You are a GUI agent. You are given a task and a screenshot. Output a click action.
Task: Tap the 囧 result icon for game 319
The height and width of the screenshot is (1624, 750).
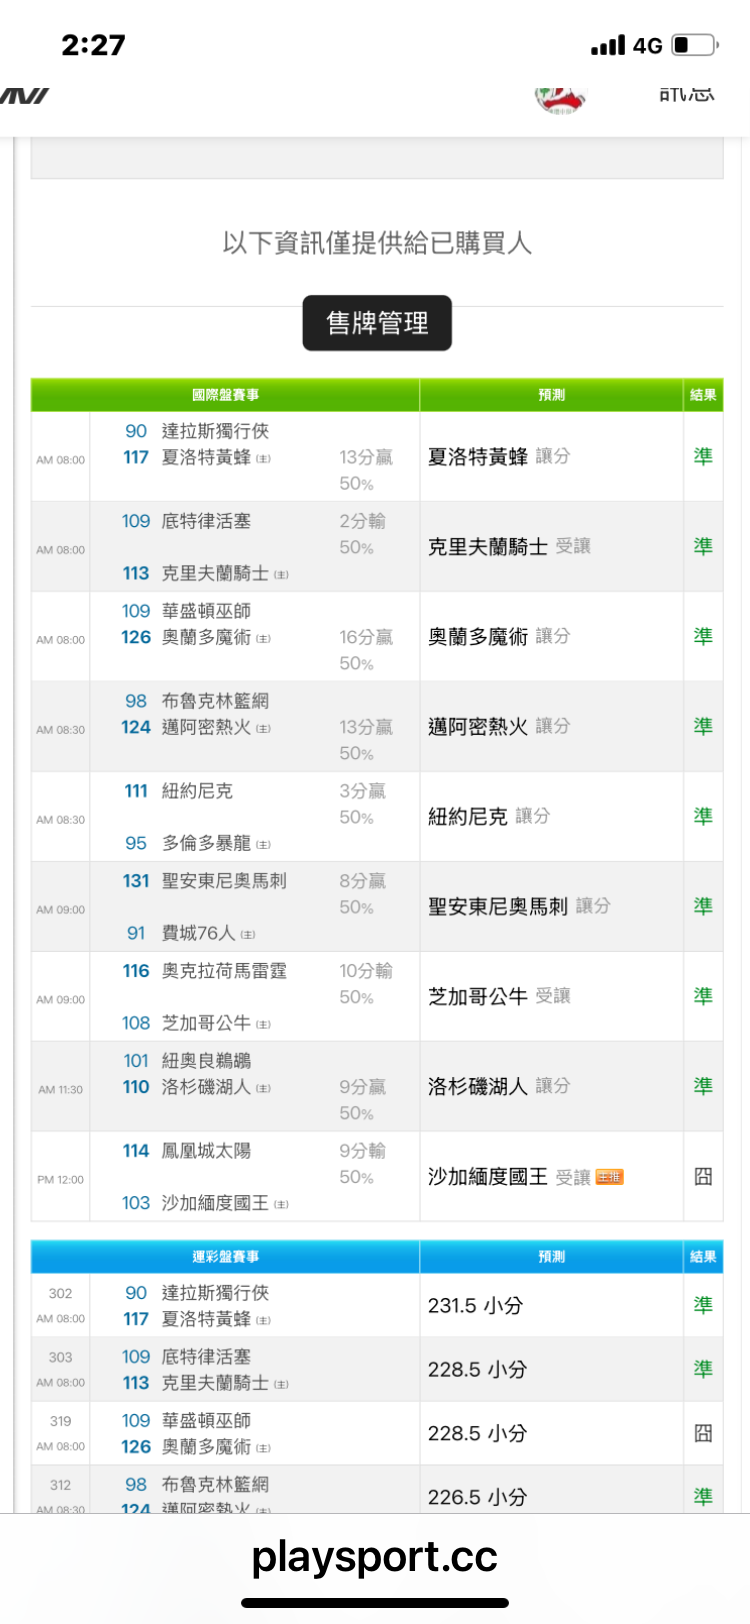(703, 1433)
